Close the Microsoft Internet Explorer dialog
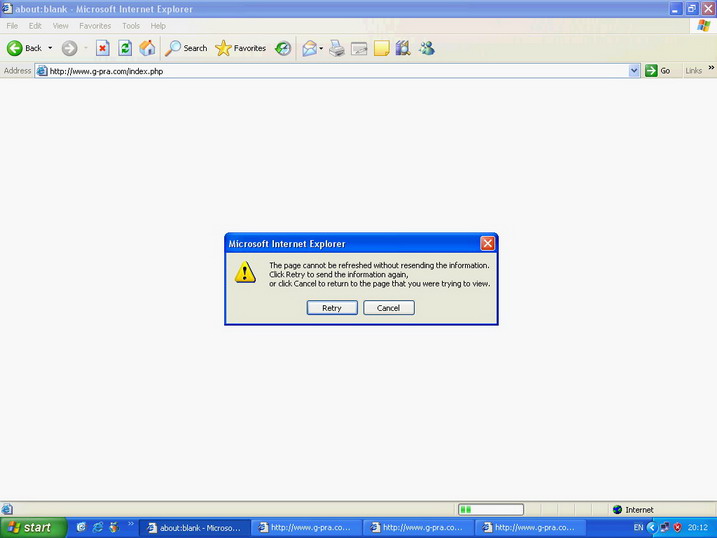The image size is (717, 538). point(487,243)
